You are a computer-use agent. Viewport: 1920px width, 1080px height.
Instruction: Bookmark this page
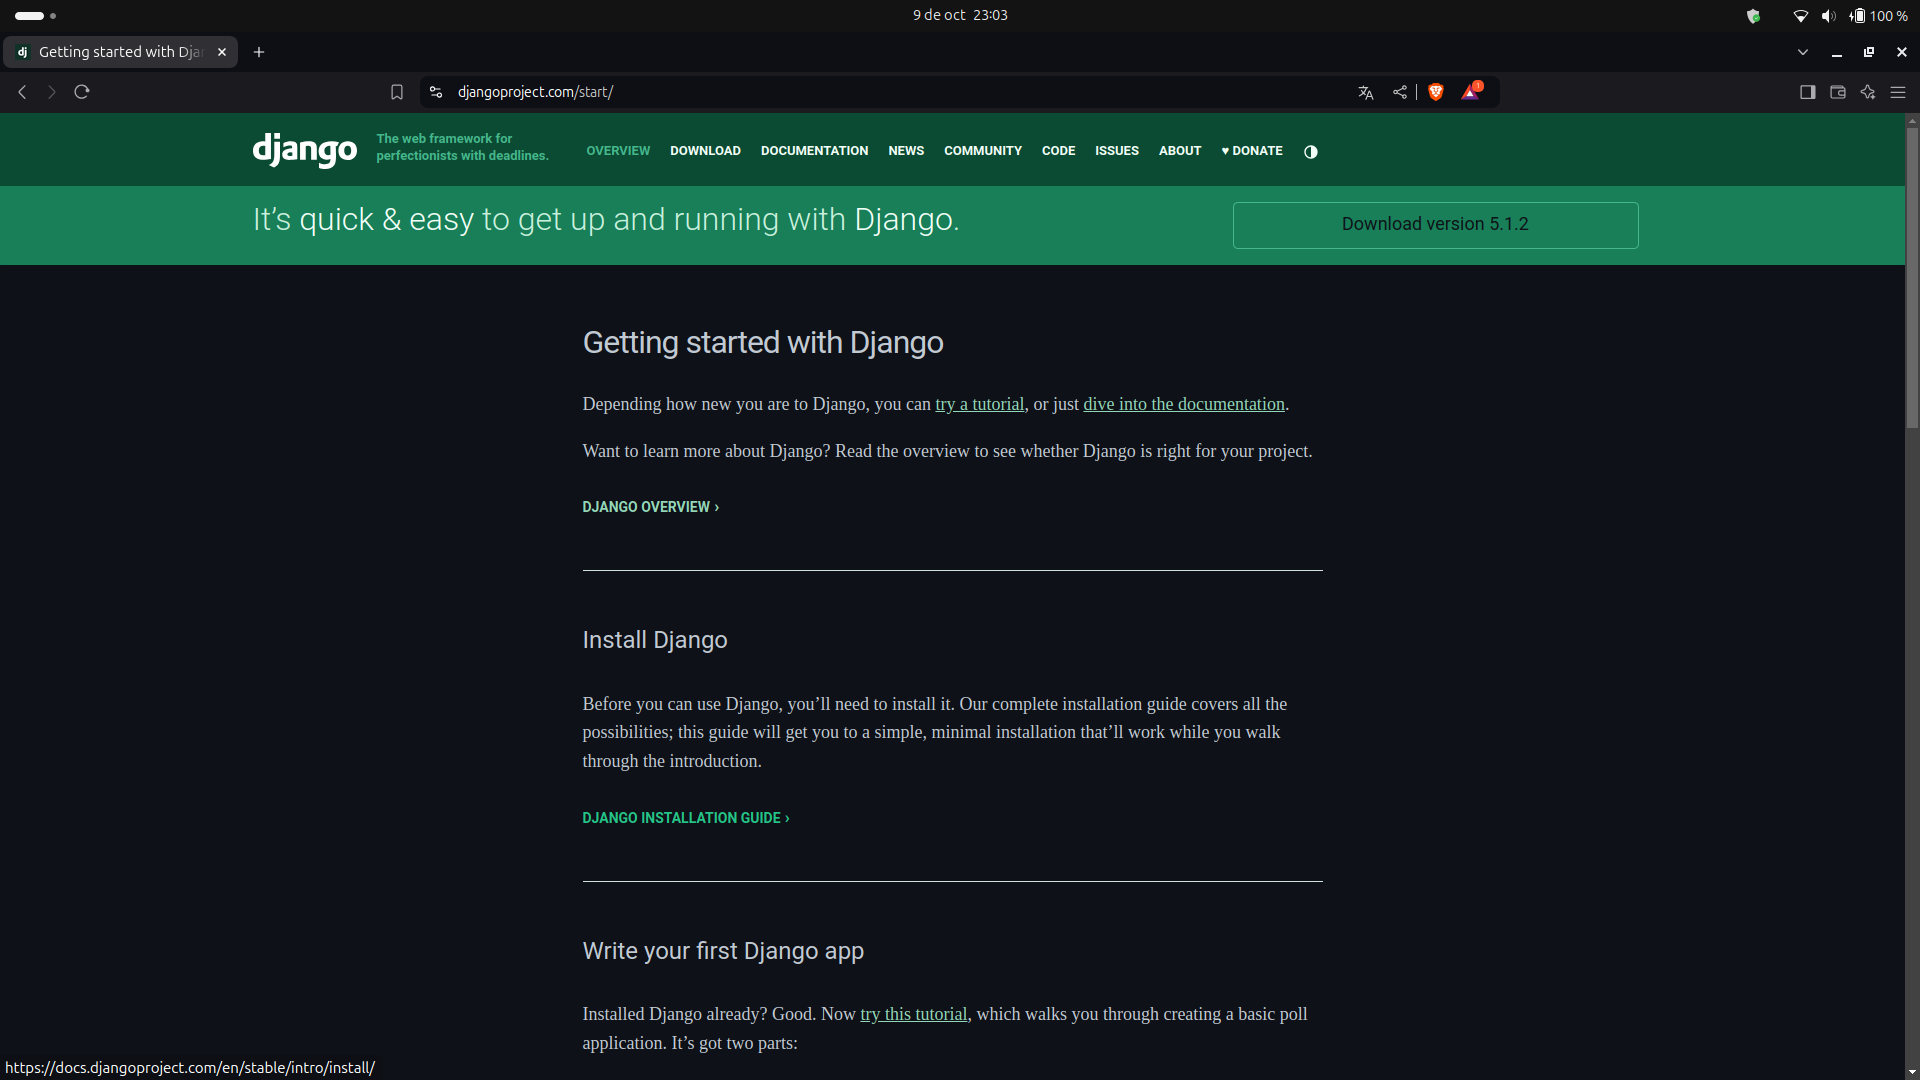click(x=397, y=92)
